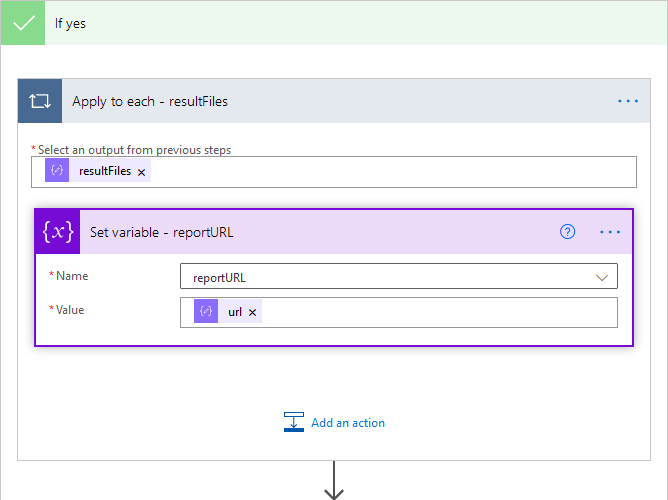668x500 pixels.
Task: Click the Add an action icon
Action: [x=294, y=423]
